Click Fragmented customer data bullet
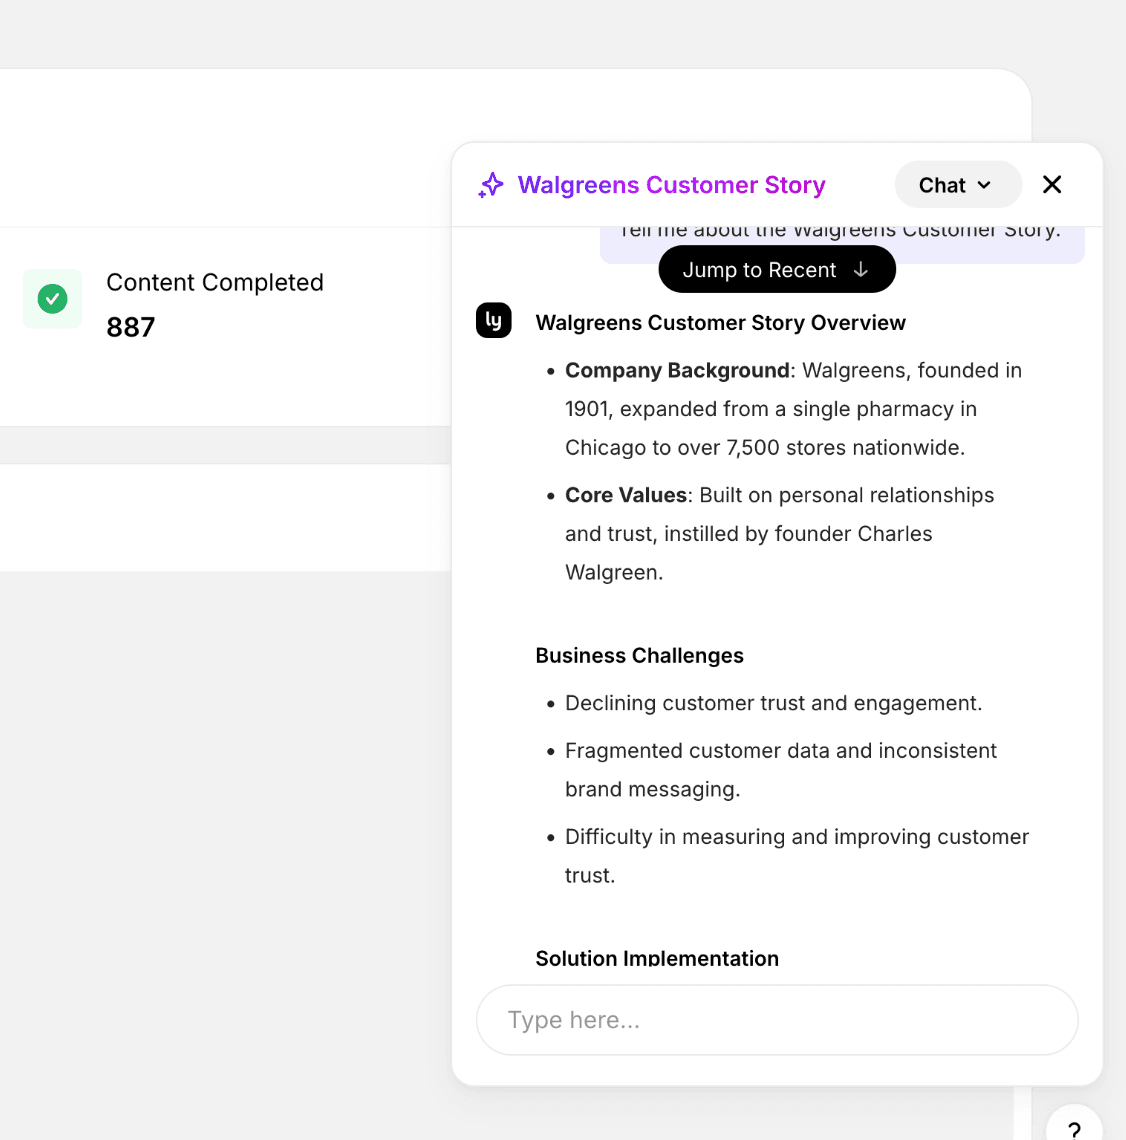1126x1140 pixels. pyautogui.click(x=781, y=770)
